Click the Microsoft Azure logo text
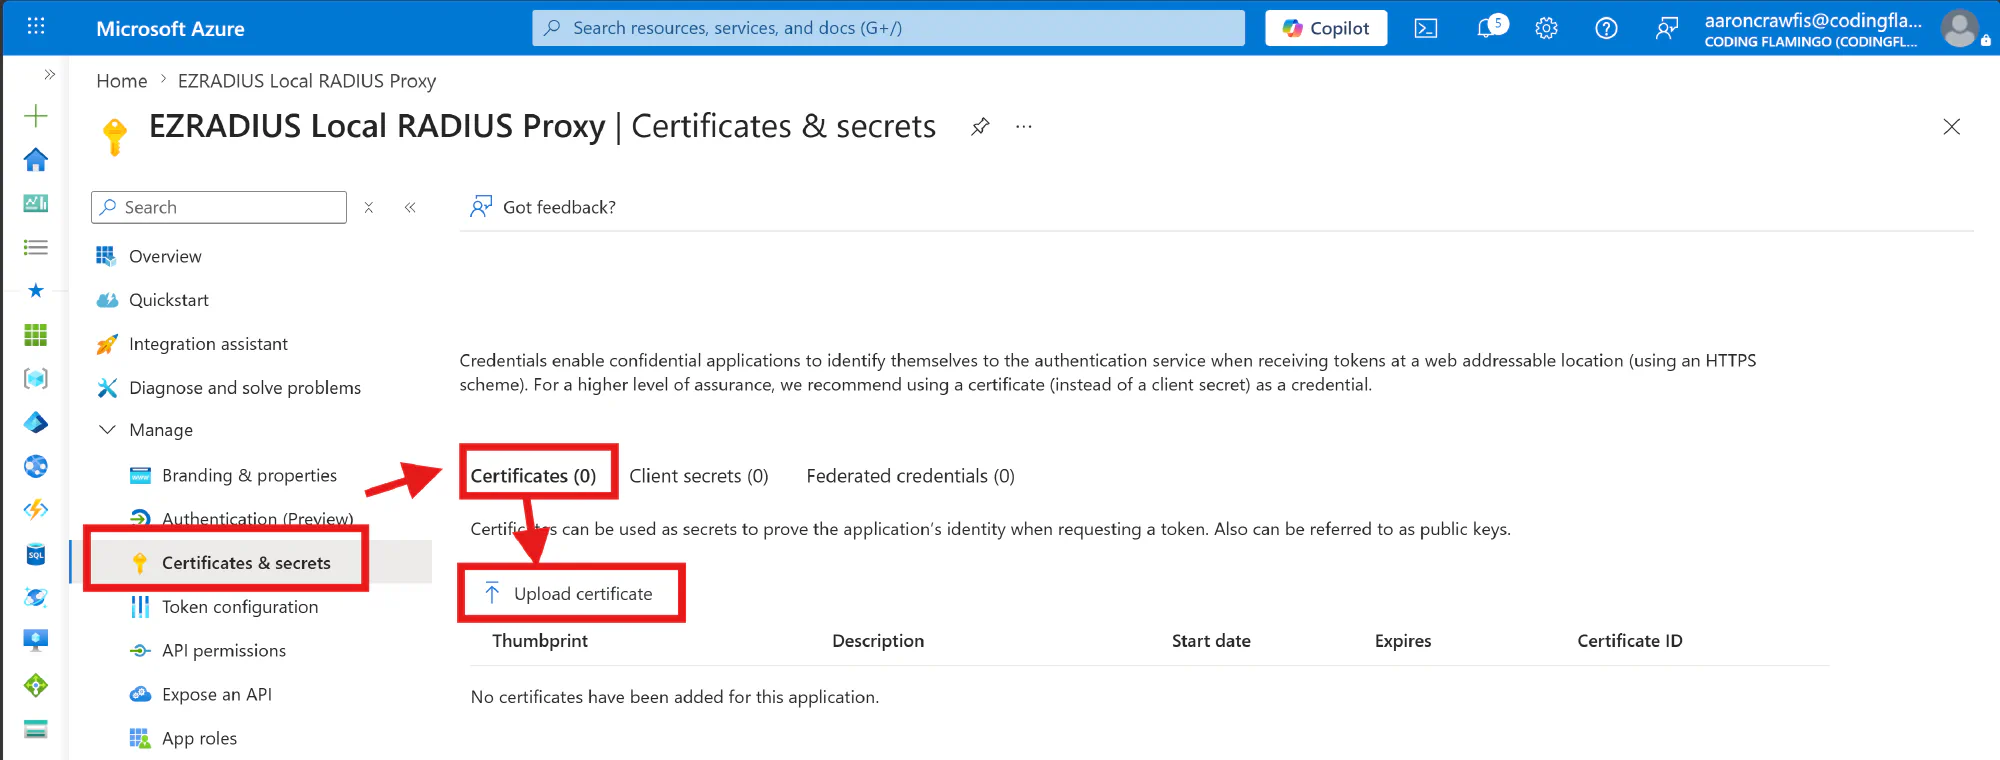Image resolution: width=2000 pixels, height=760 pixels. [x=170, y=28]
